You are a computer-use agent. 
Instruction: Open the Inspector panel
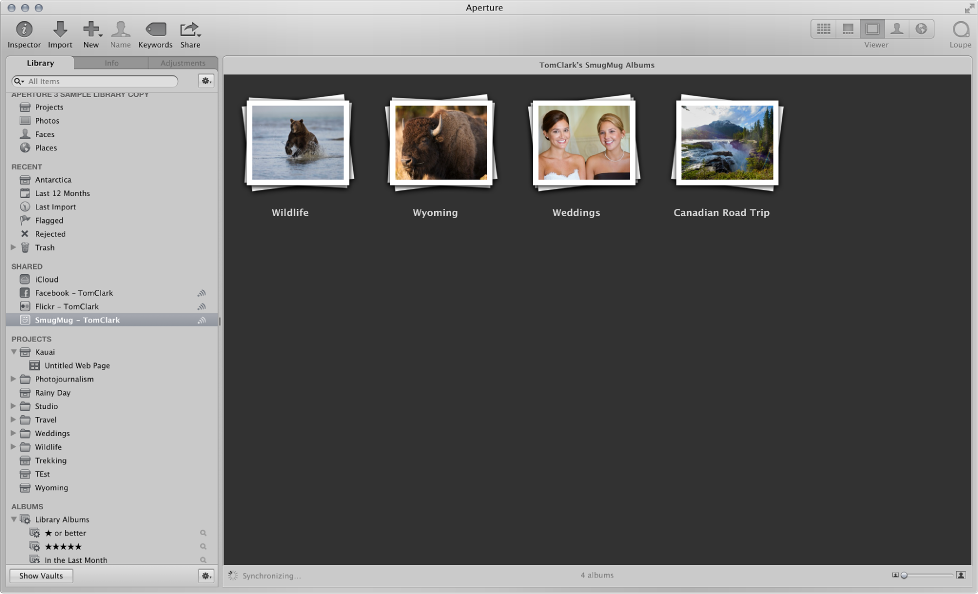click(x=23, y=30)
